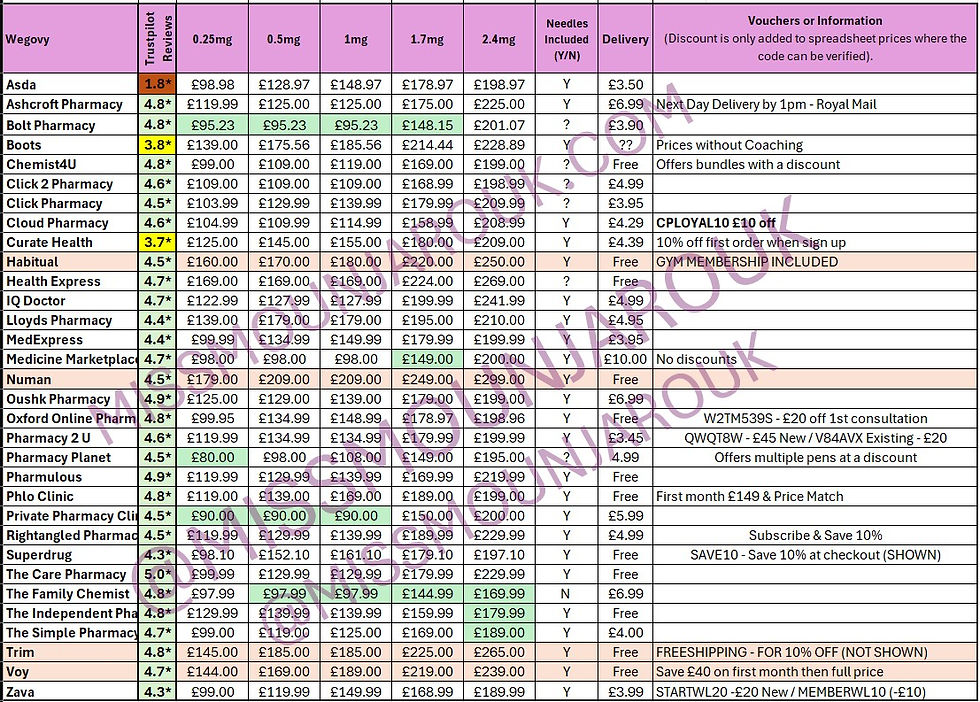Click The Family Chemist needles N cell
The height and width of the screenshot is (702, 980).
coord(566,593)
